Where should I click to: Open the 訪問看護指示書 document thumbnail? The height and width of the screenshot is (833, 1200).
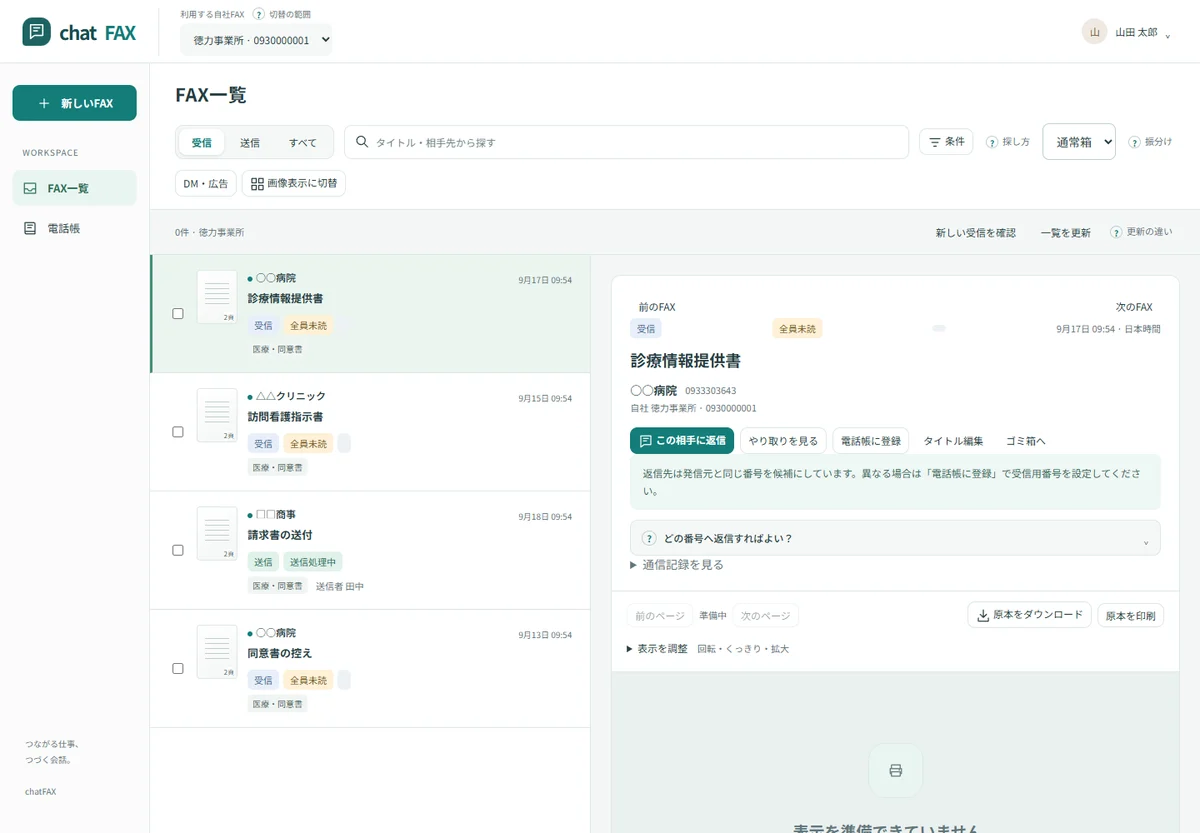217,415
